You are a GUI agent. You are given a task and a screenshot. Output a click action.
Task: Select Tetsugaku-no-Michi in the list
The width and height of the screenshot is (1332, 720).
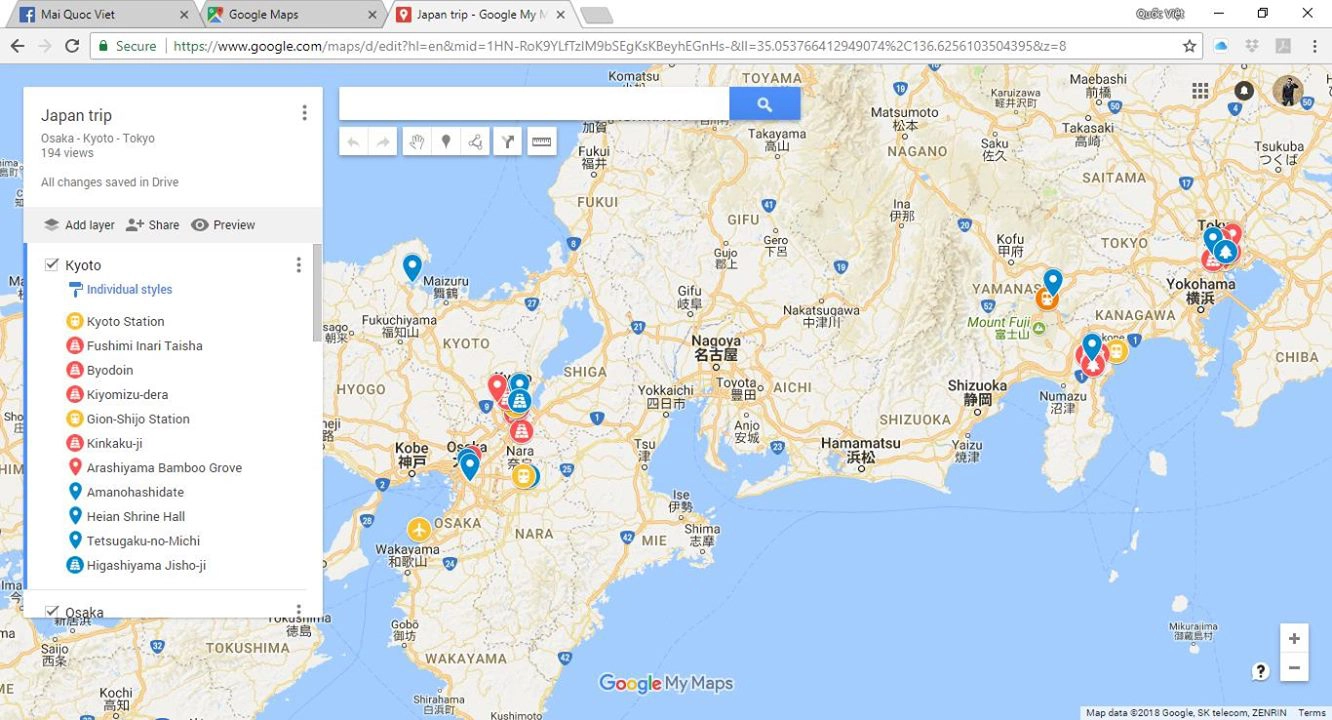pos(143,541)
